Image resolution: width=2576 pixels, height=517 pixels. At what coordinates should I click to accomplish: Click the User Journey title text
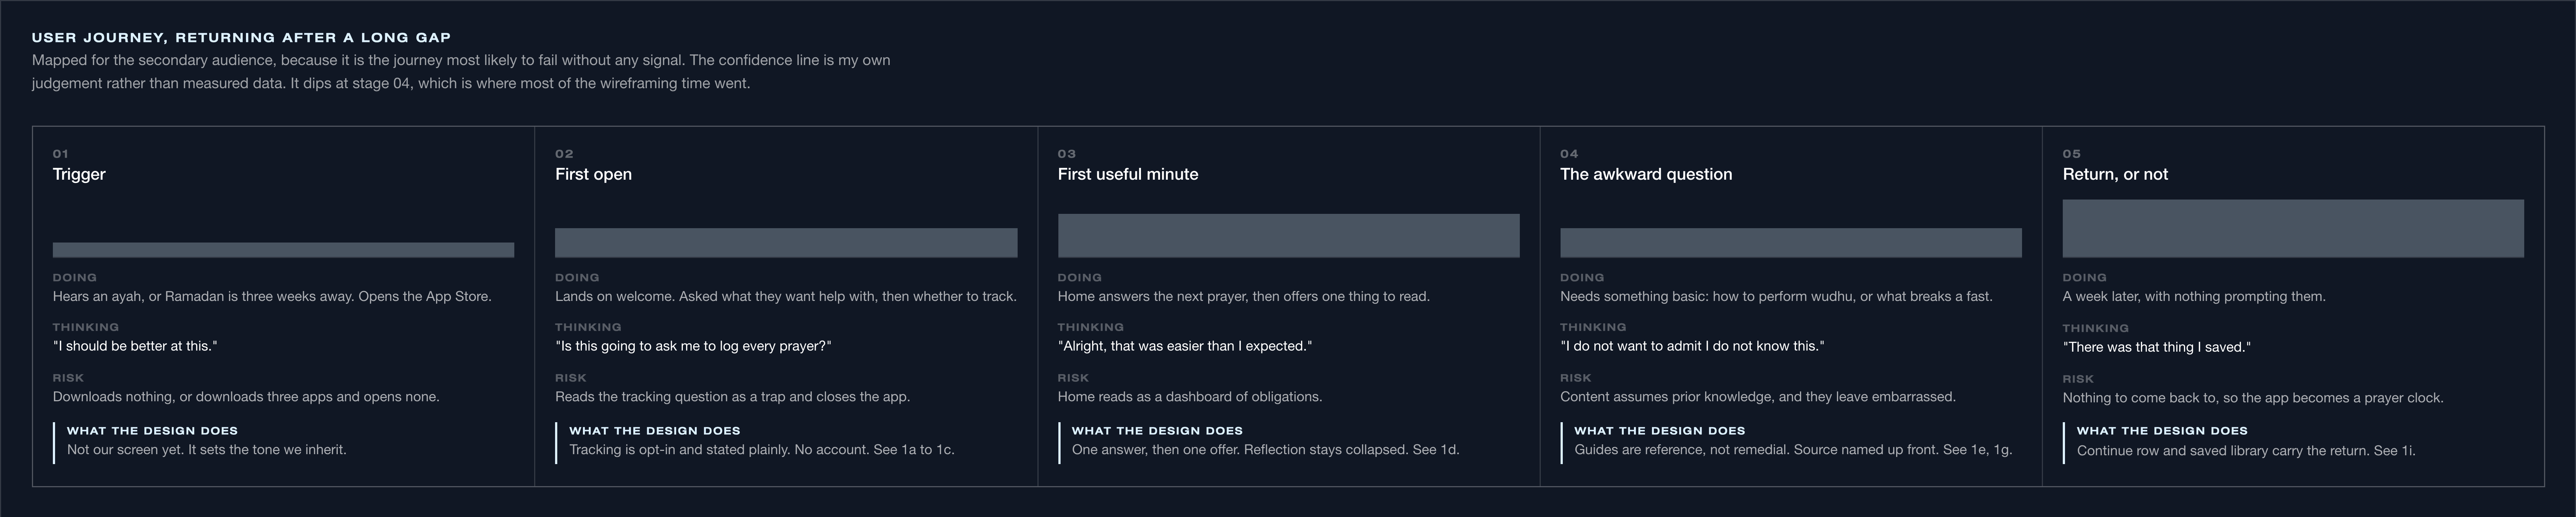(241, 37)
